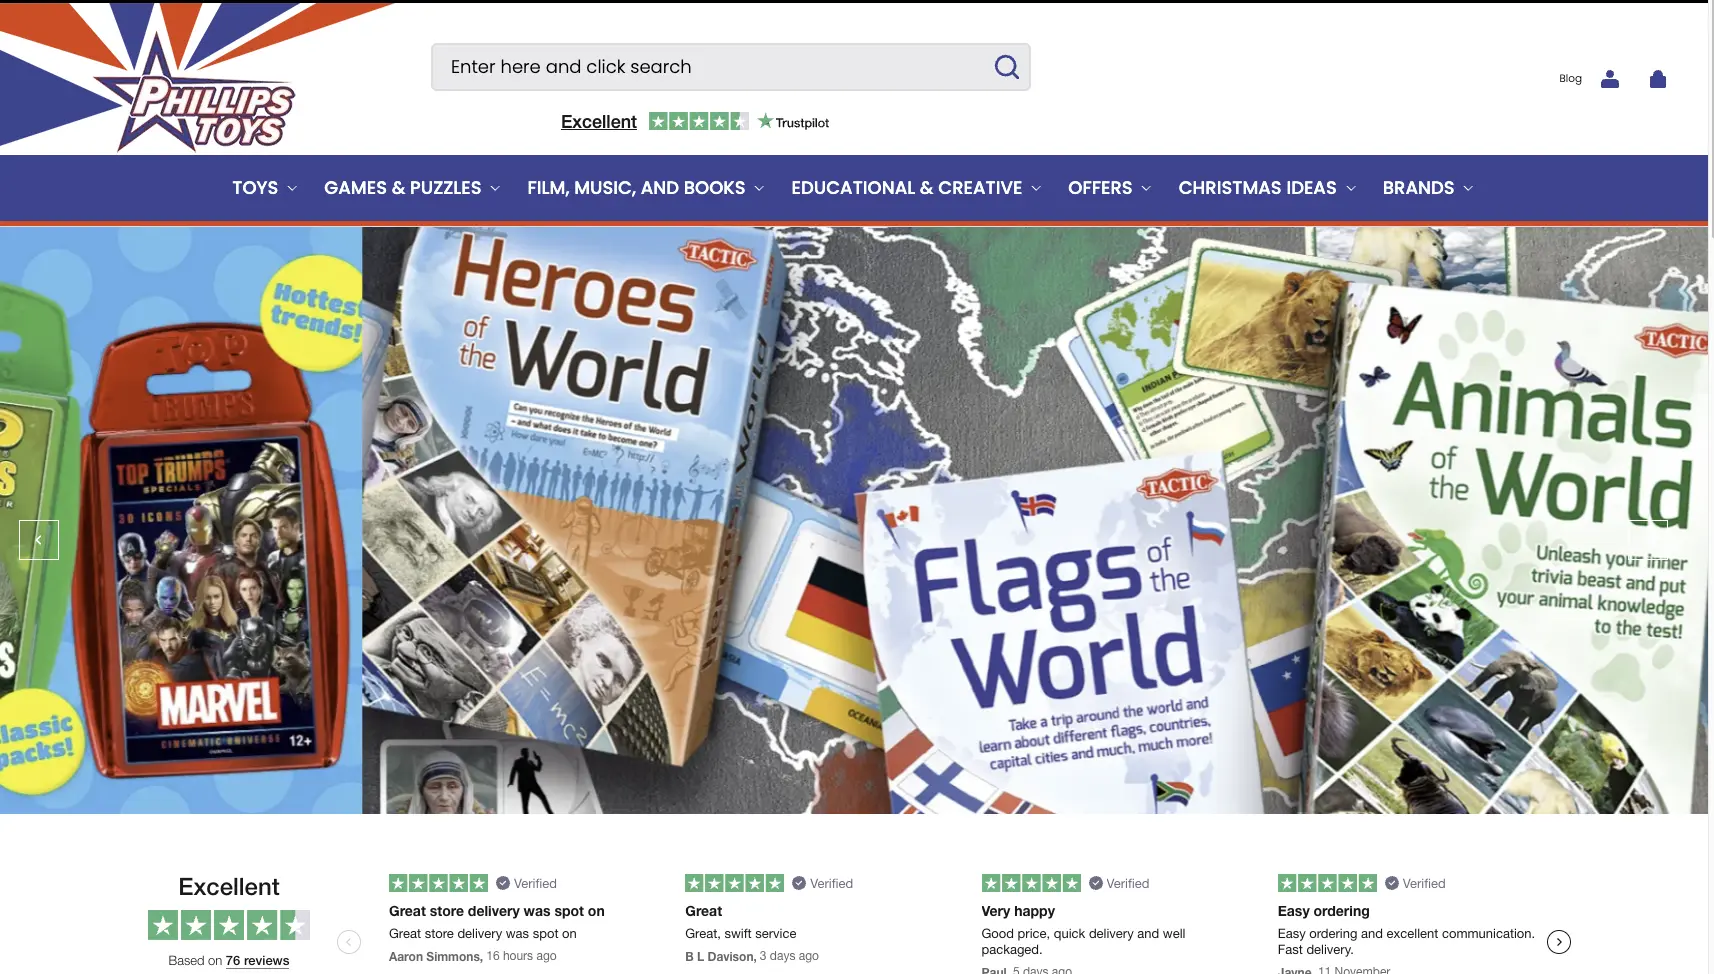Open the Offers menu
The height and width of the screenshot is (974, 1714).
coord(1100,188)
